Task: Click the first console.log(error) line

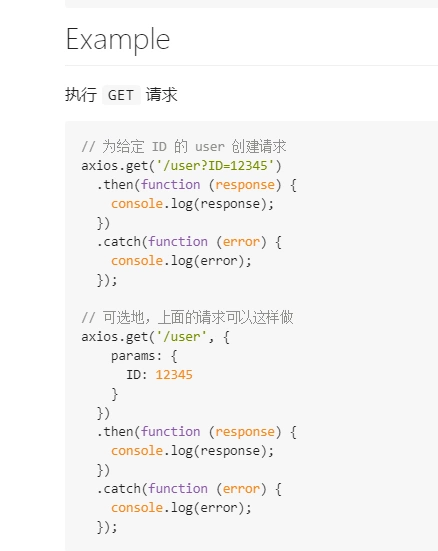Action: 181,261
